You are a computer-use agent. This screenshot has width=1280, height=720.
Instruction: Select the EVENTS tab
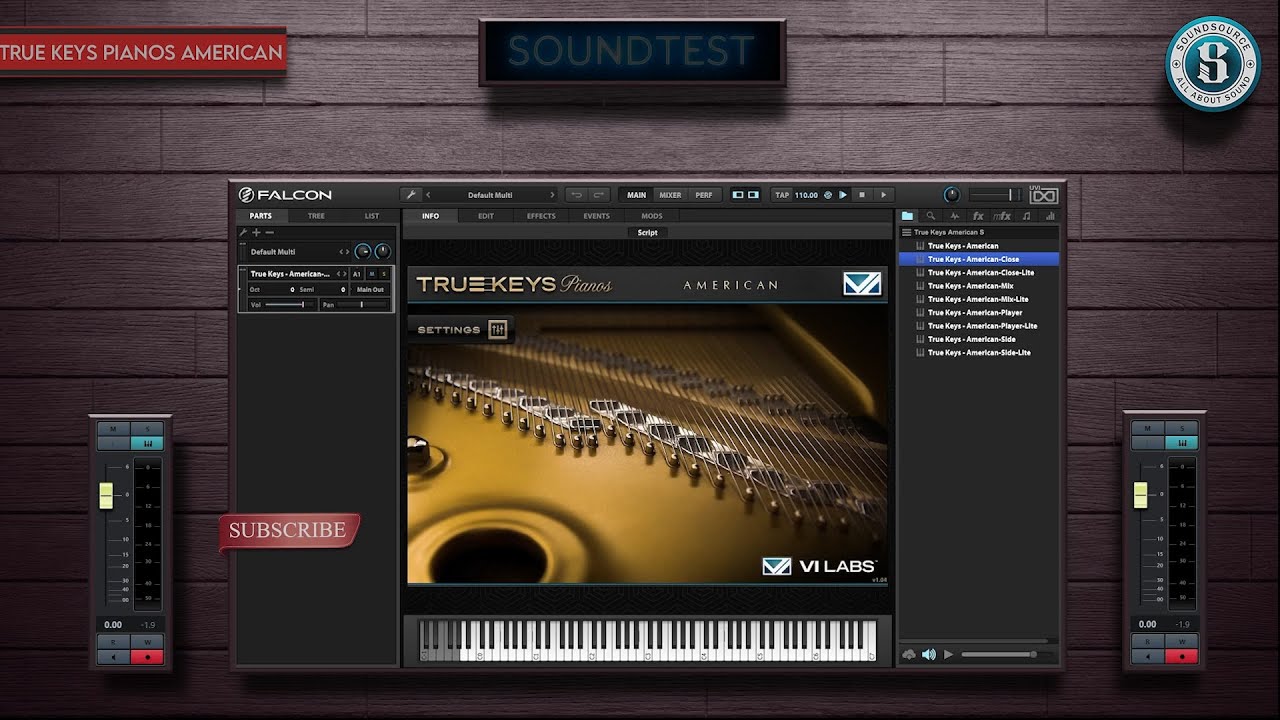596,216
